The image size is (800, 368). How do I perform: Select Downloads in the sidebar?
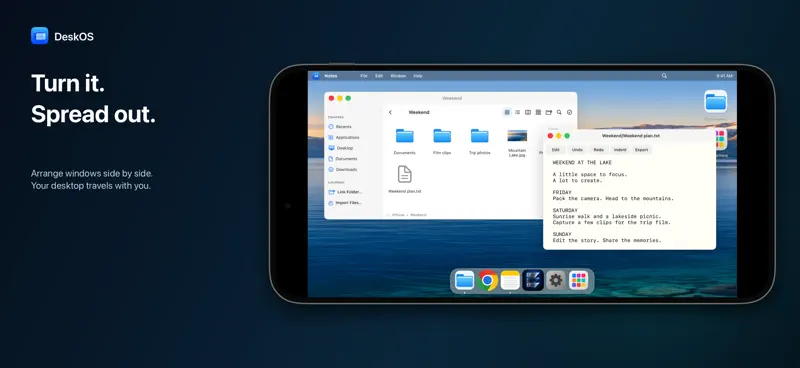click(342, 169)
